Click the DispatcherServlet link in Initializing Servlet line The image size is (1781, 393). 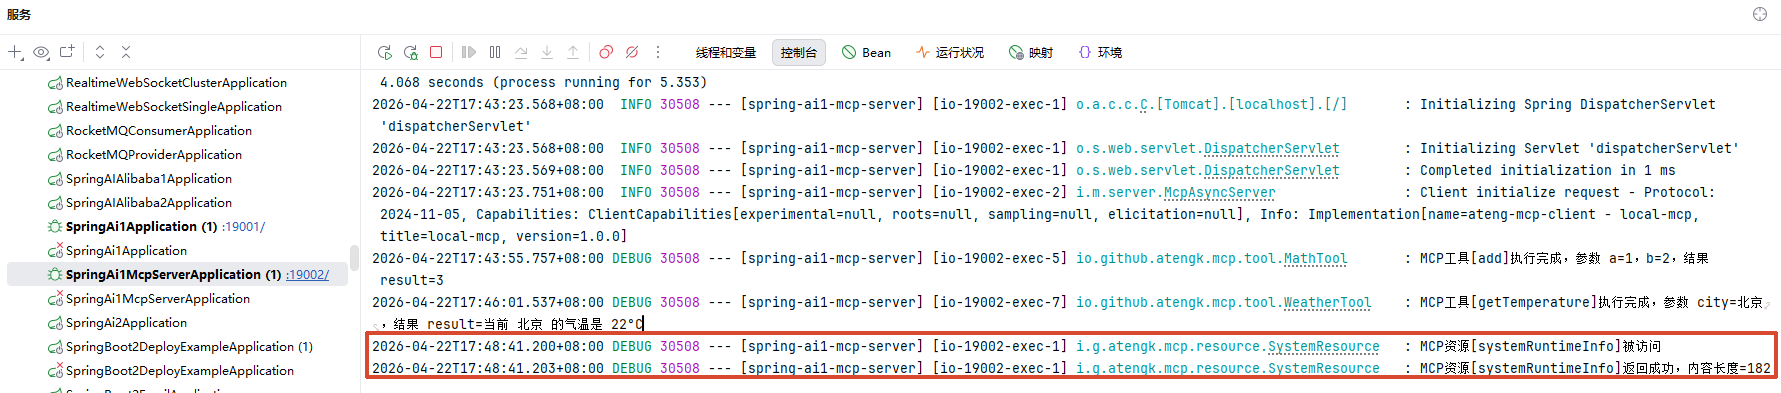click(1271, 148)
